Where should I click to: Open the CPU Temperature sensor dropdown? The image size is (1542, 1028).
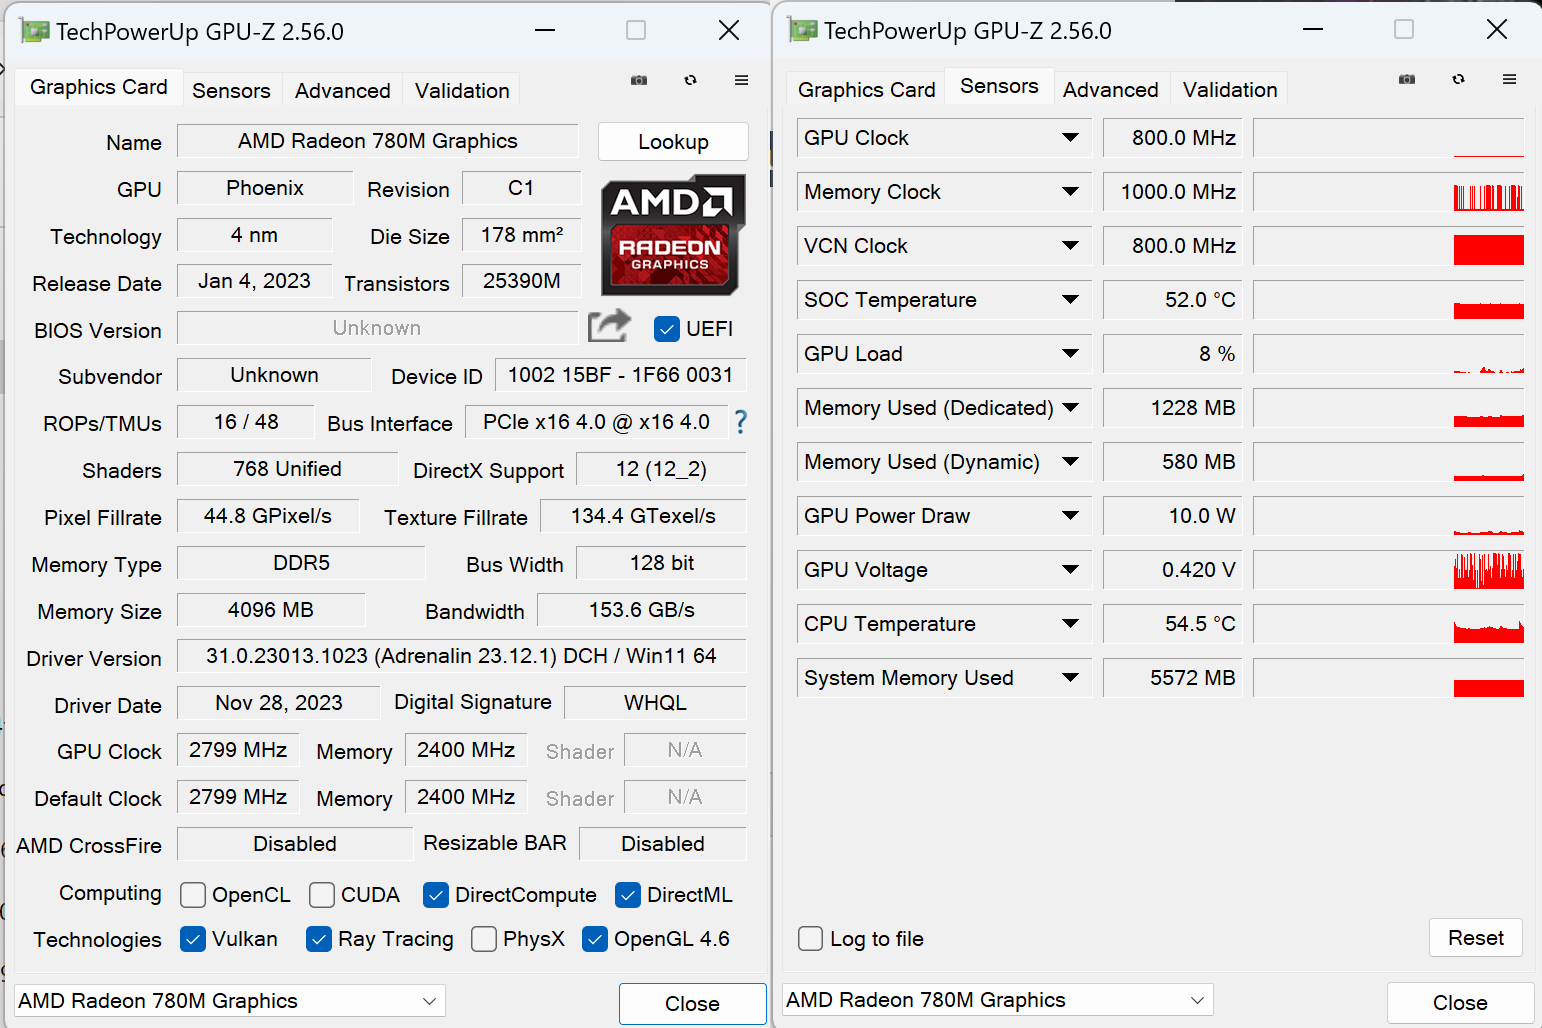click(x=1070, y=623)
